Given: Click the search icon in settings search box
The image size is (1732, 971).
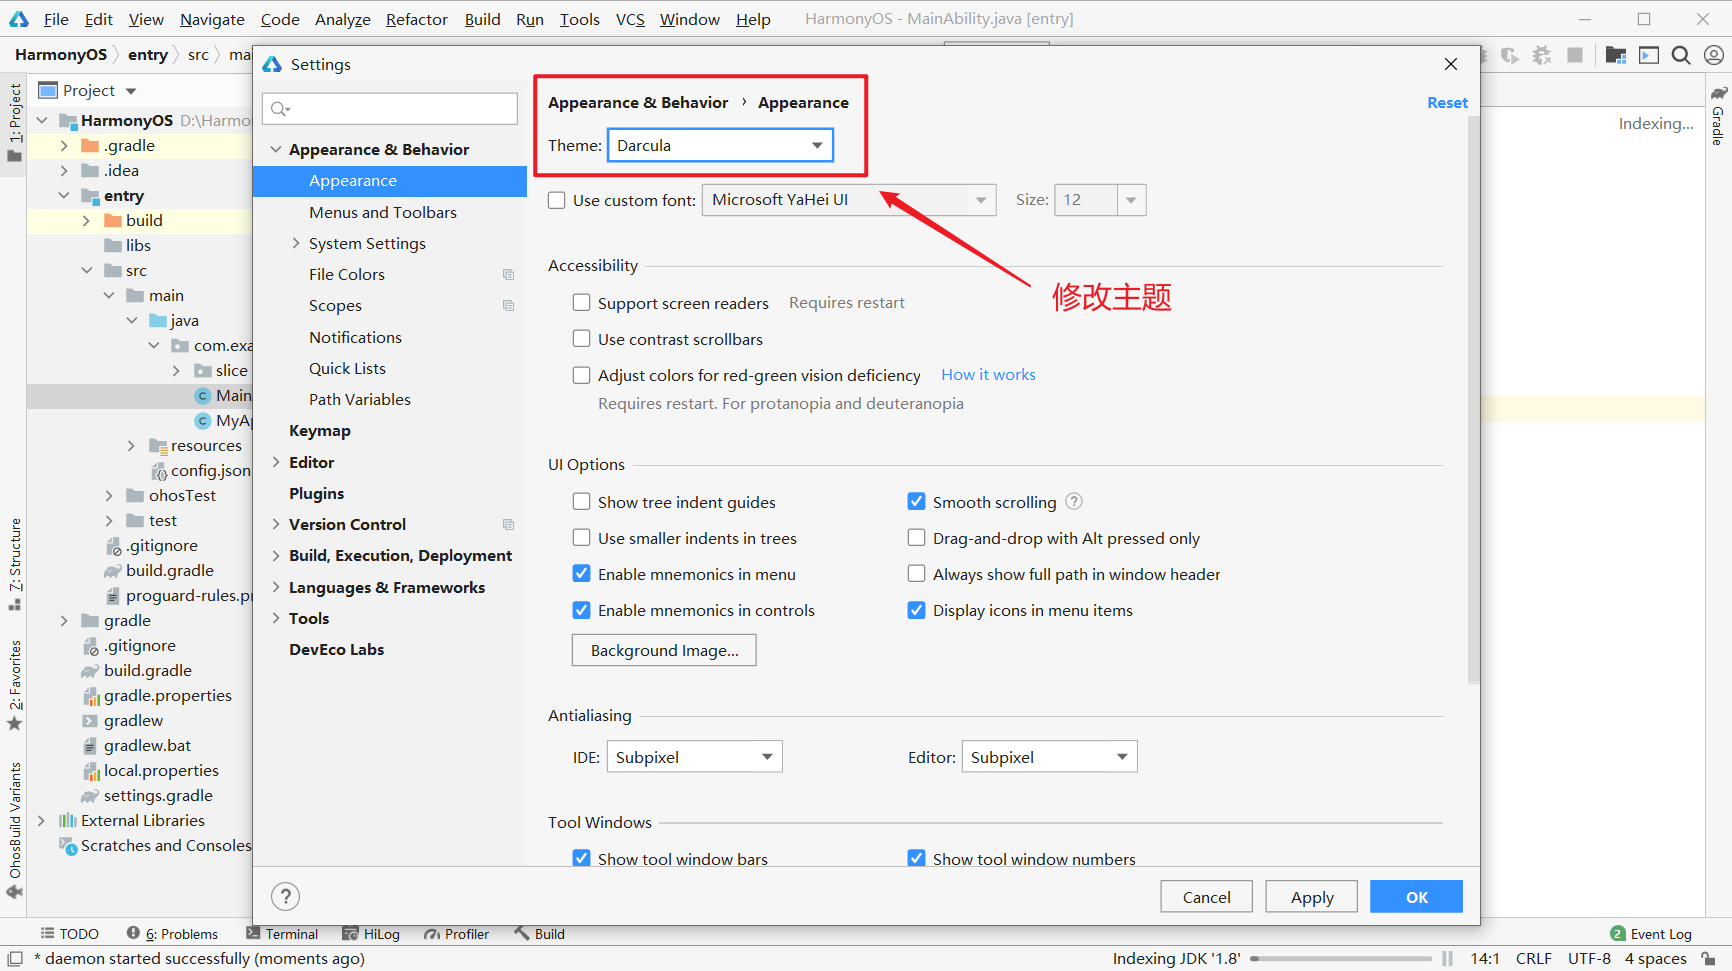Looking at the screenshot, I should (280, 108).
